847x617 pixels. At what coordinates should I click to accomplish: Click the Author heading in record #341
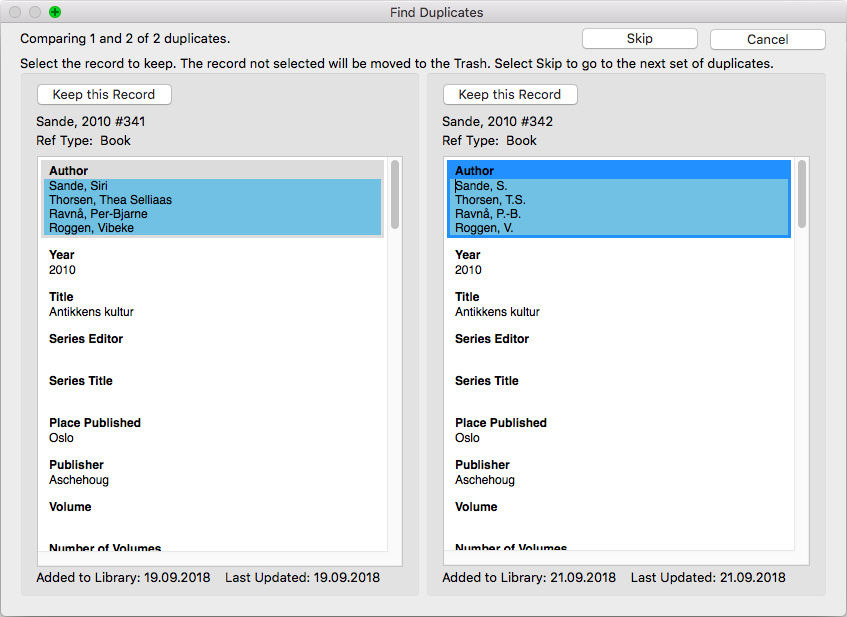tap(69, 171)
